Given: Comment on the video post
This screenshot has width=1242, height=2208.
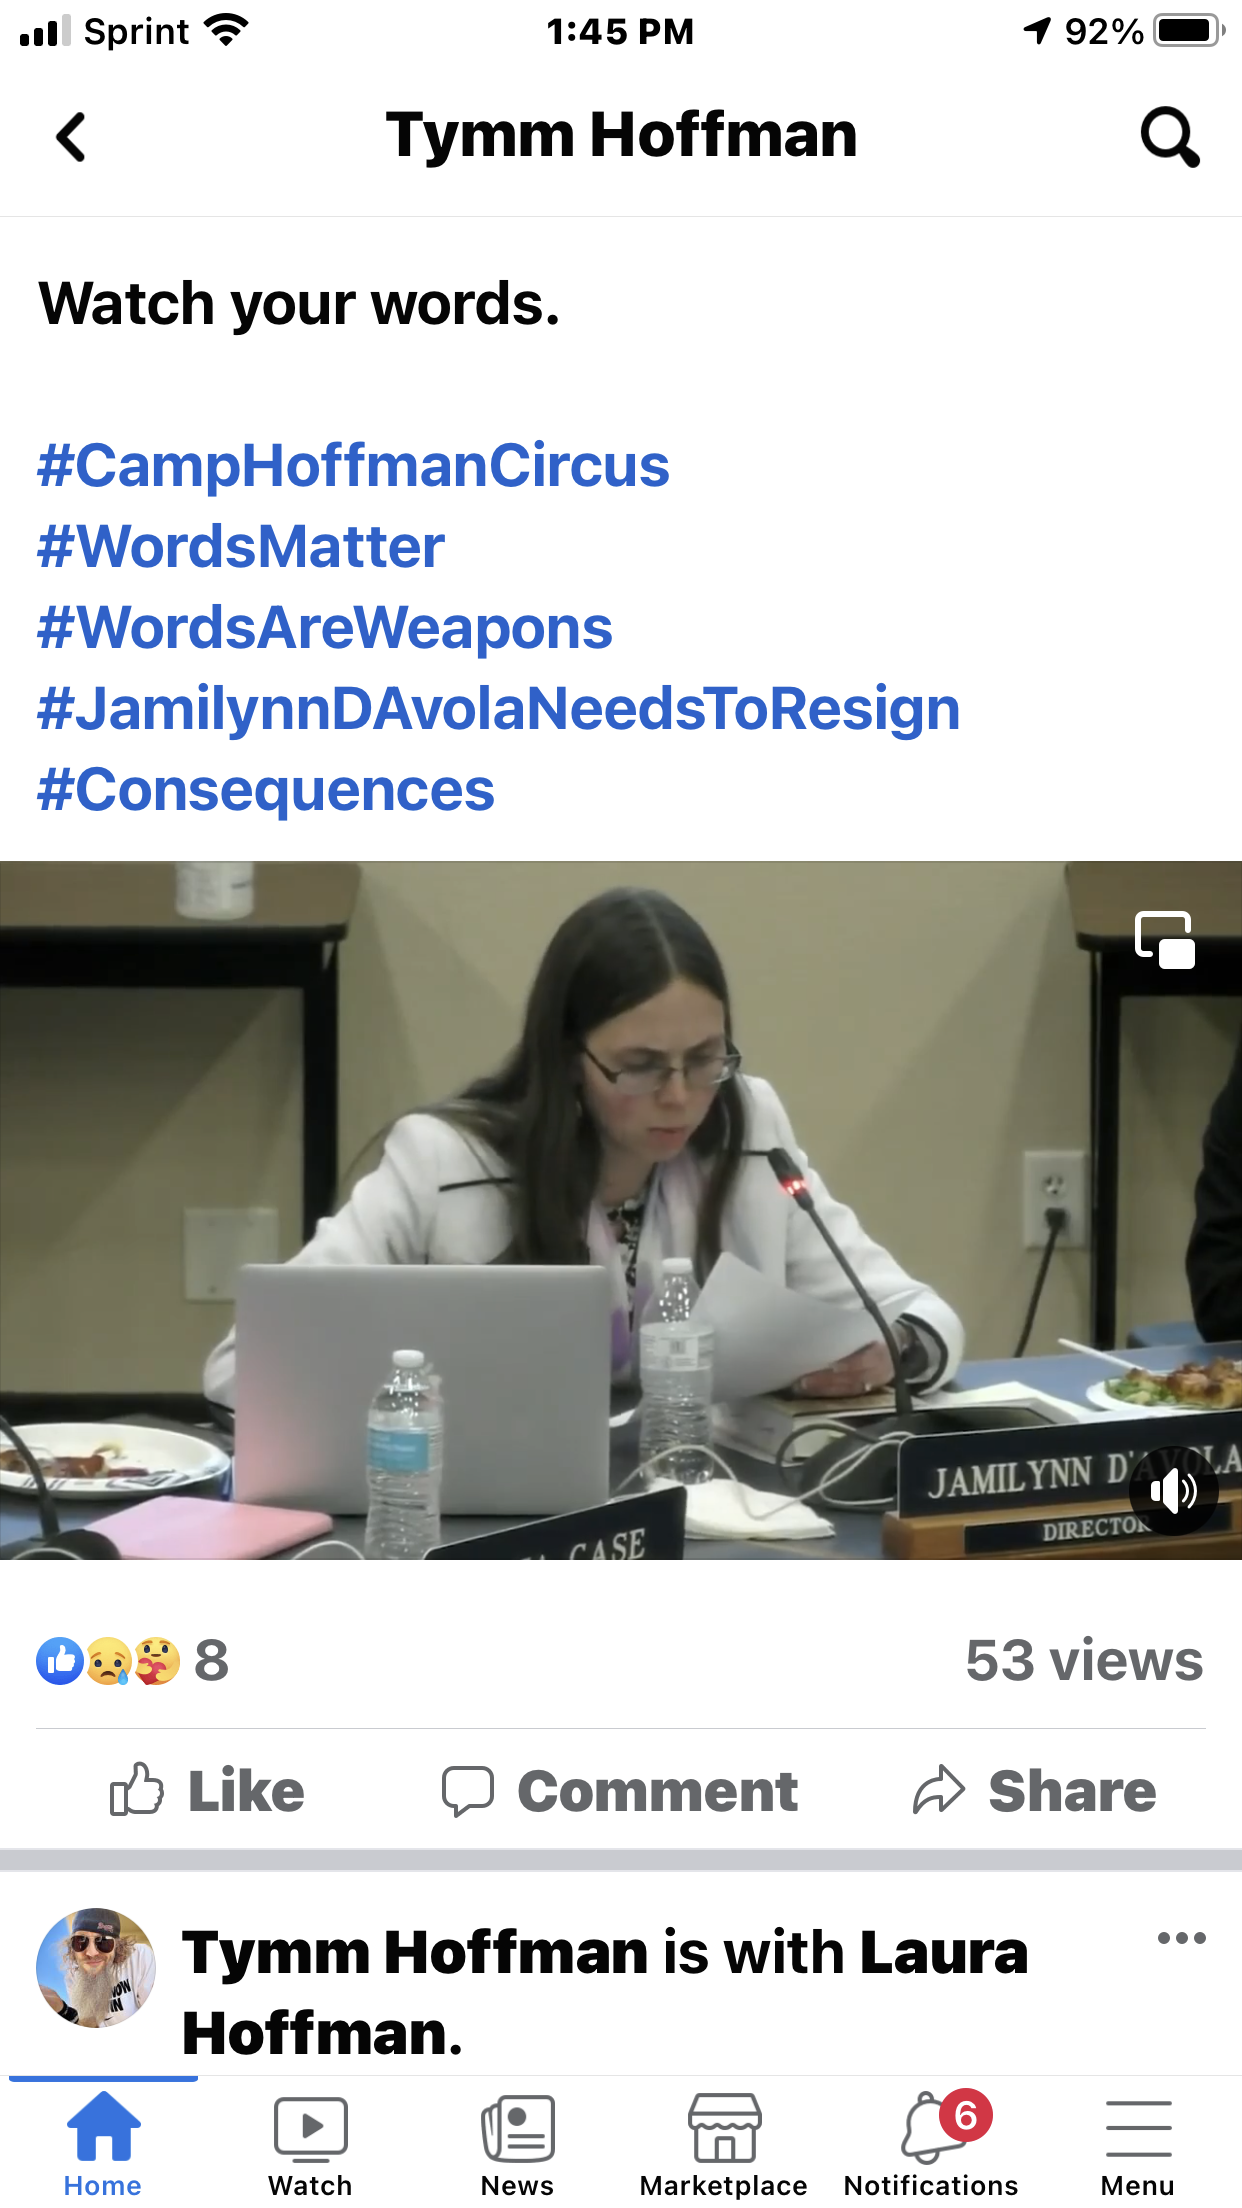Looking at the screenshot, I should pyautogui.click(x=620, y=1790).
